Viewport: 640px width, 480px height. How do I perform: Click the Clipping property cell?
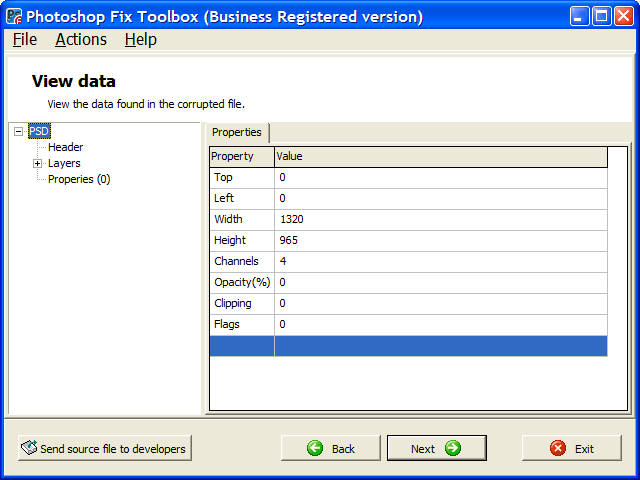tap(242, 304)
